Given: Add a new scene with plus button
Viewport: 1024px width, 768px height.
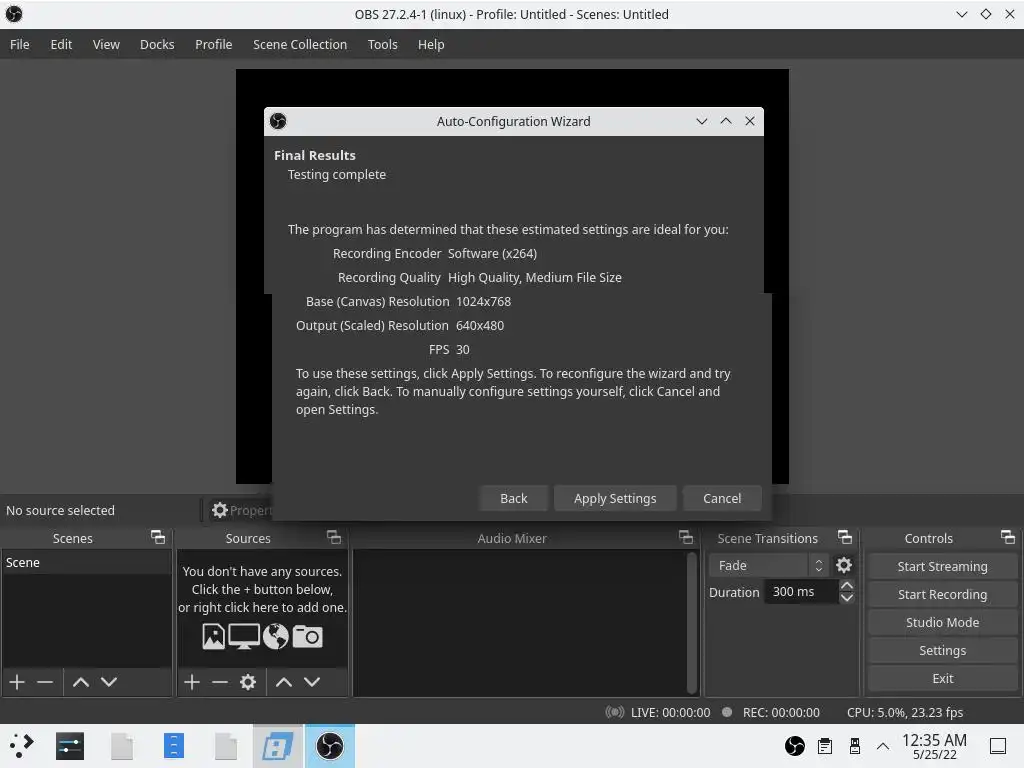Looking at the screenshot, I should point(17,682).
